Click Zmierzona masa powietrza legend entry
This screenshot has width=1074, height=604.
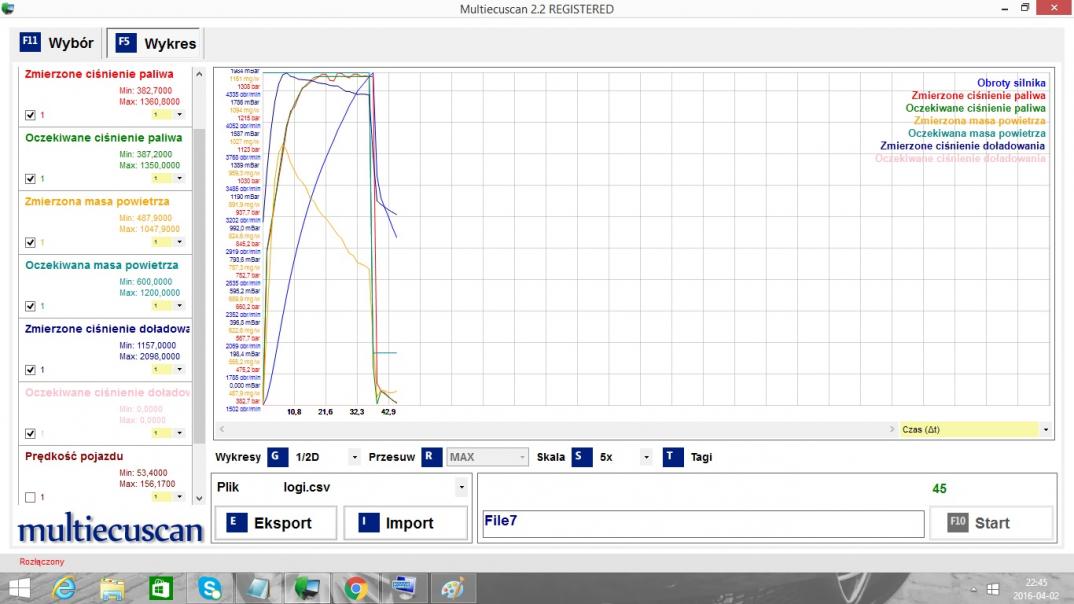click(x=979, y=121)
